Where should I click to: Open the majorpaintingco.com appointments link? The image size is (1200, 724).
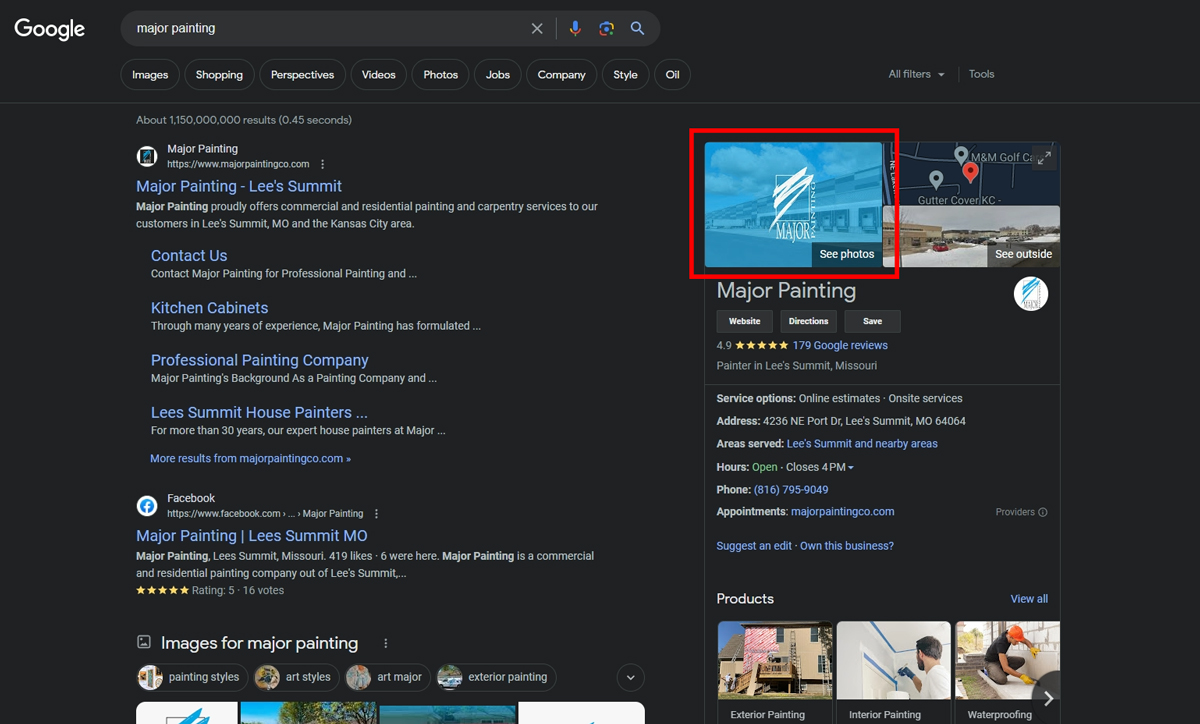point(842,512)
